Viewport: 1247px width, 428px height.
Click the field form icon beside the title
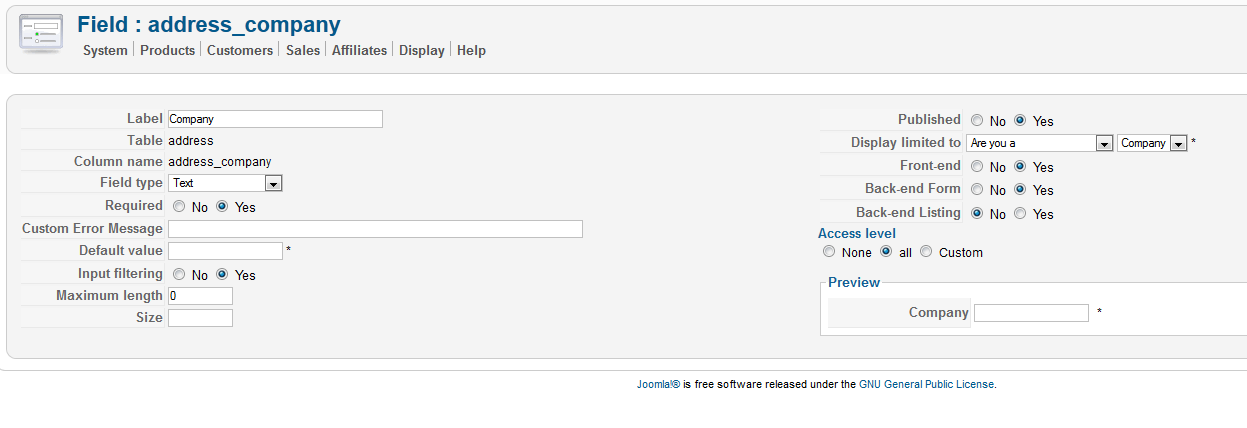(41, 35)
